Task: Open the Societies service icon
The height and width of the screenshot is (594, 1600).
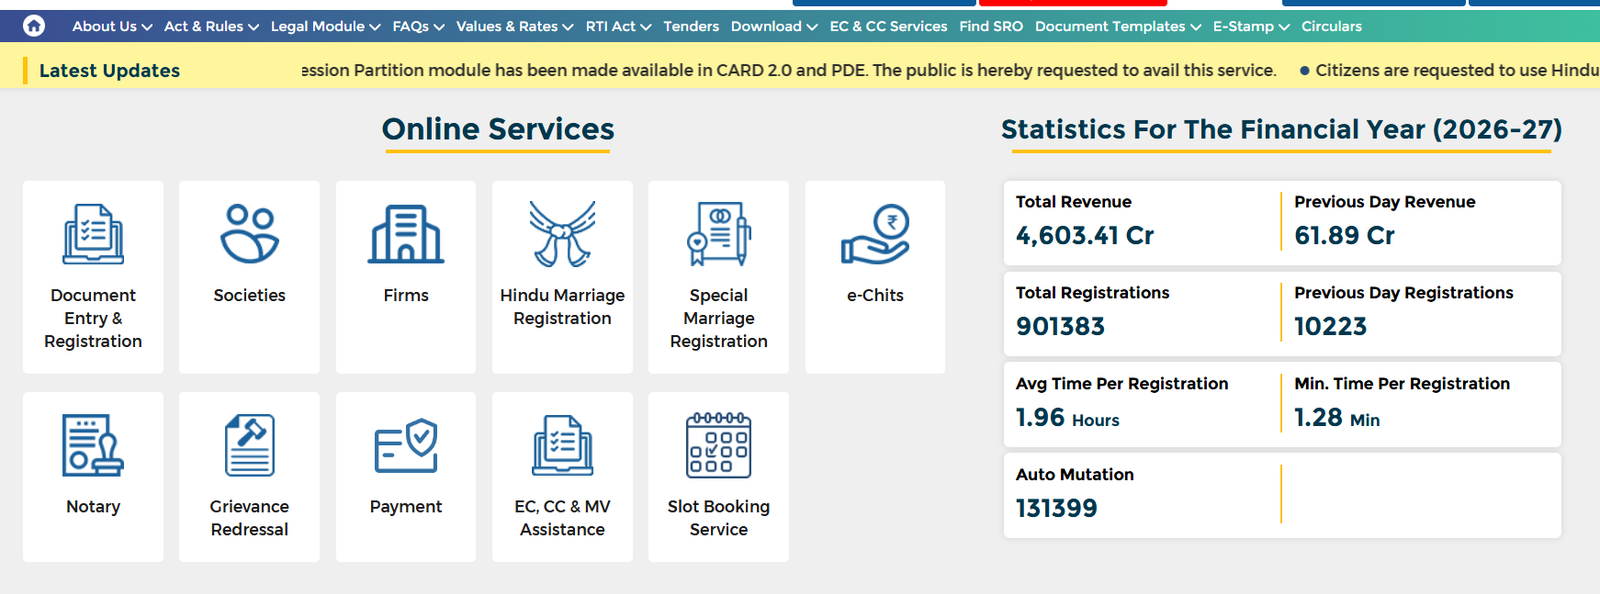Action: point(250,234)
